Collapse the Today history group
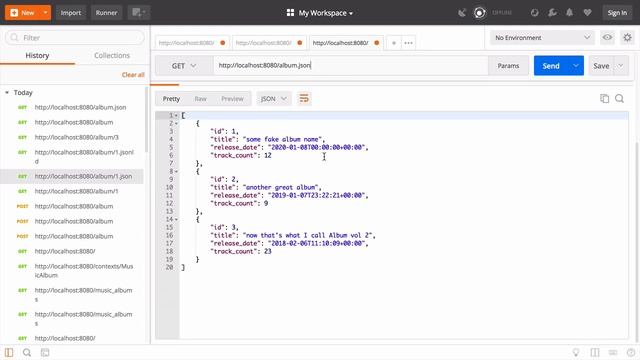Viewport: 640px width, 360px height. (x=7, y=93)
